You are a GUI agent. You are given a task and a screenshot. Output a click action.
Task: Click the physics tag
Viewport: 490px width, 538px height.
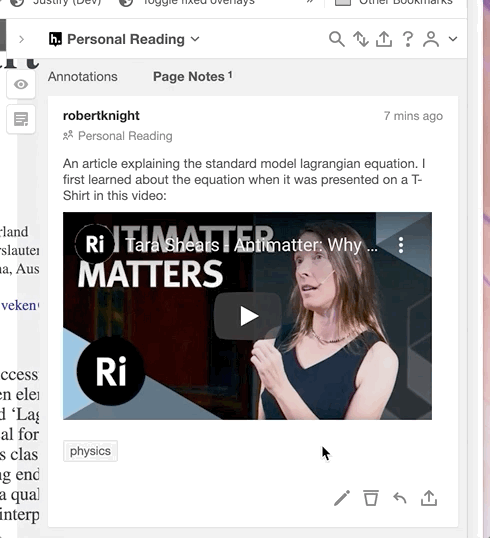90,451
